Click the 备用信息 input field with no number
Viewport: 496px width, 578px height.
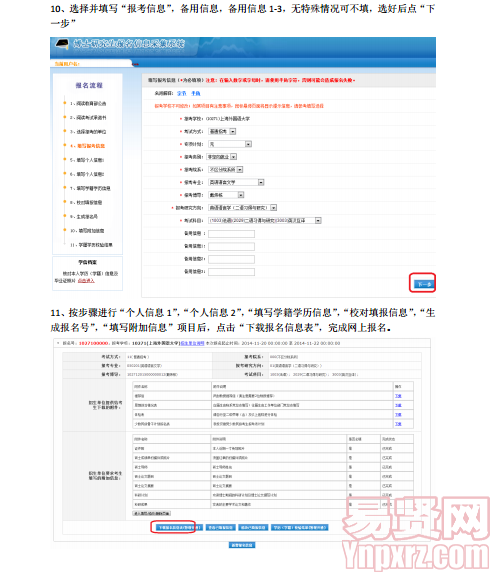pyautogui.click(x=231, y=234)
